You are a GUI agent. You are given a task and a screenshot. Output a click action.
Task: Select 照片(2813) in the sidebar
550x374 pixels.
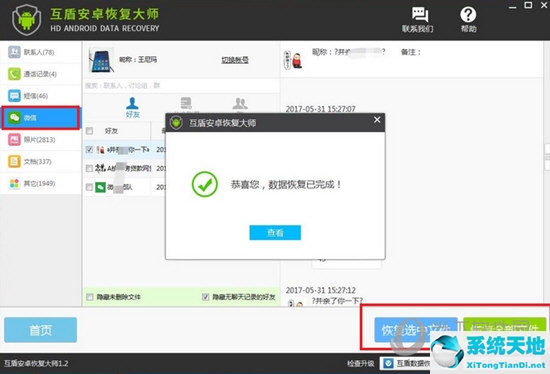pos(40,140)
